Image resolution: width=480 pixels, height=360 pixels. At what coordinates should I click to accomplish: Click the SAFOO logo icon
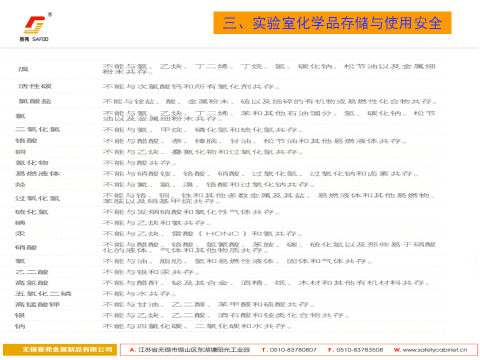coord(34,27)
